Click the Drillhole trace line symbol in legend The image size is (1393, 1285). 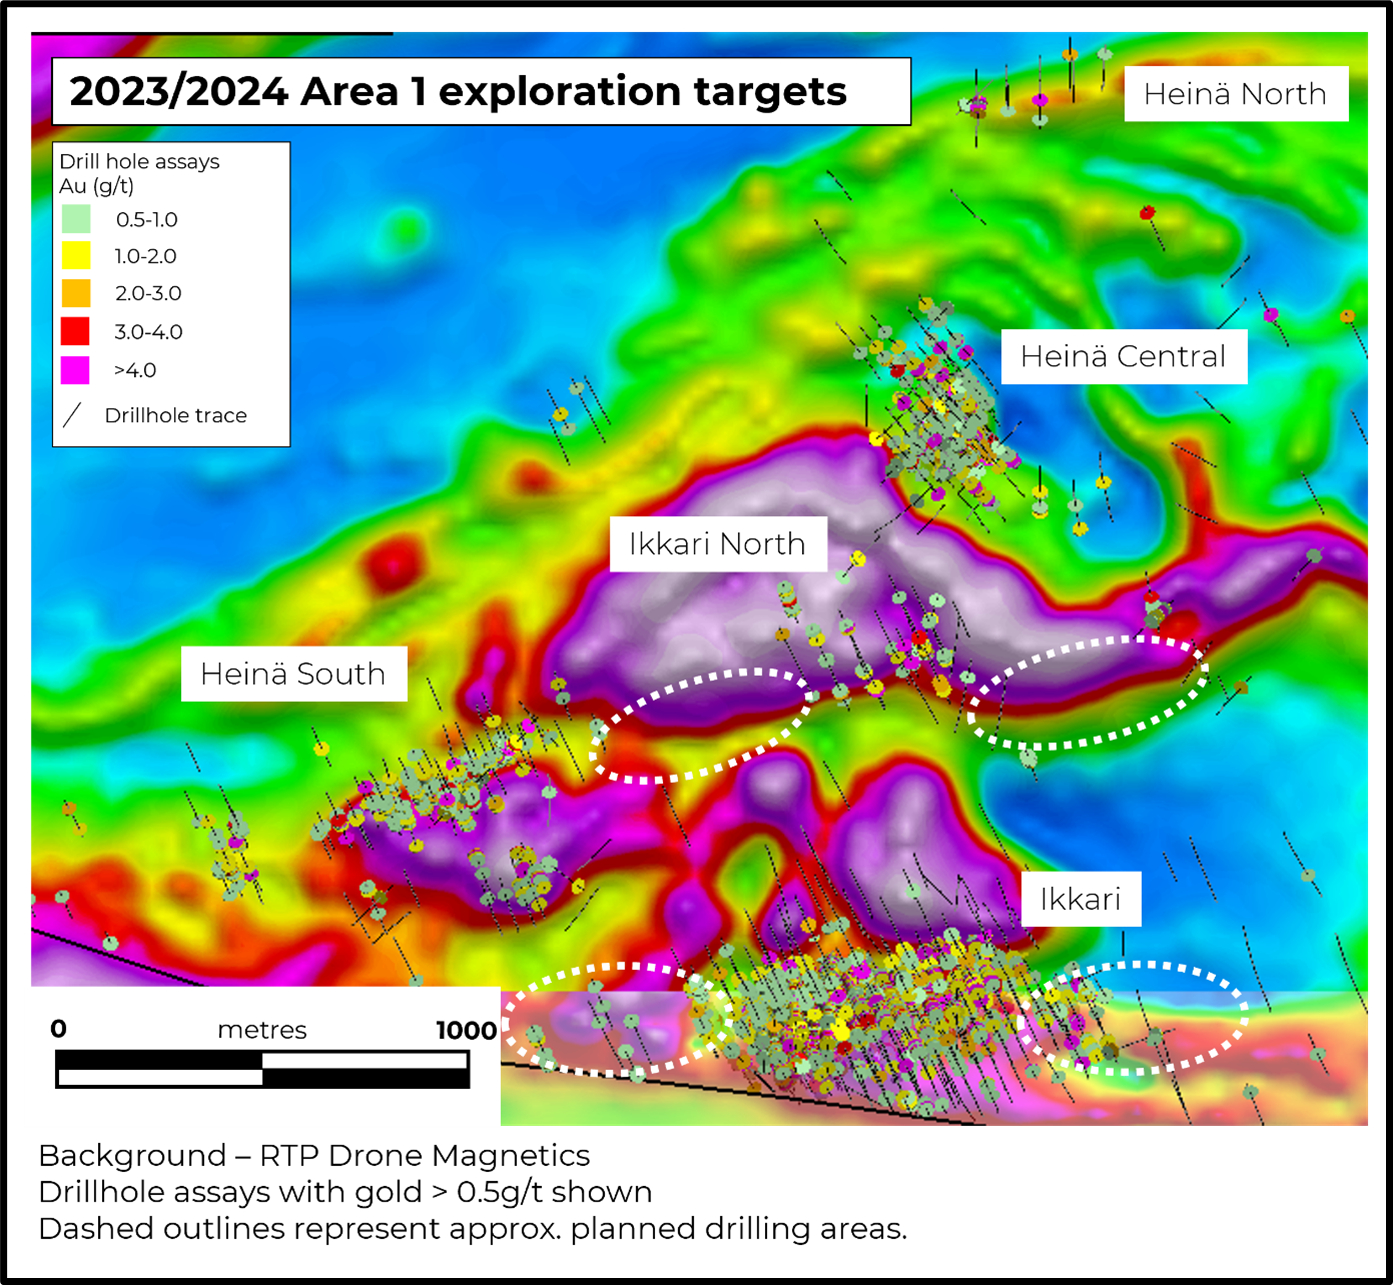click(73, 415)
